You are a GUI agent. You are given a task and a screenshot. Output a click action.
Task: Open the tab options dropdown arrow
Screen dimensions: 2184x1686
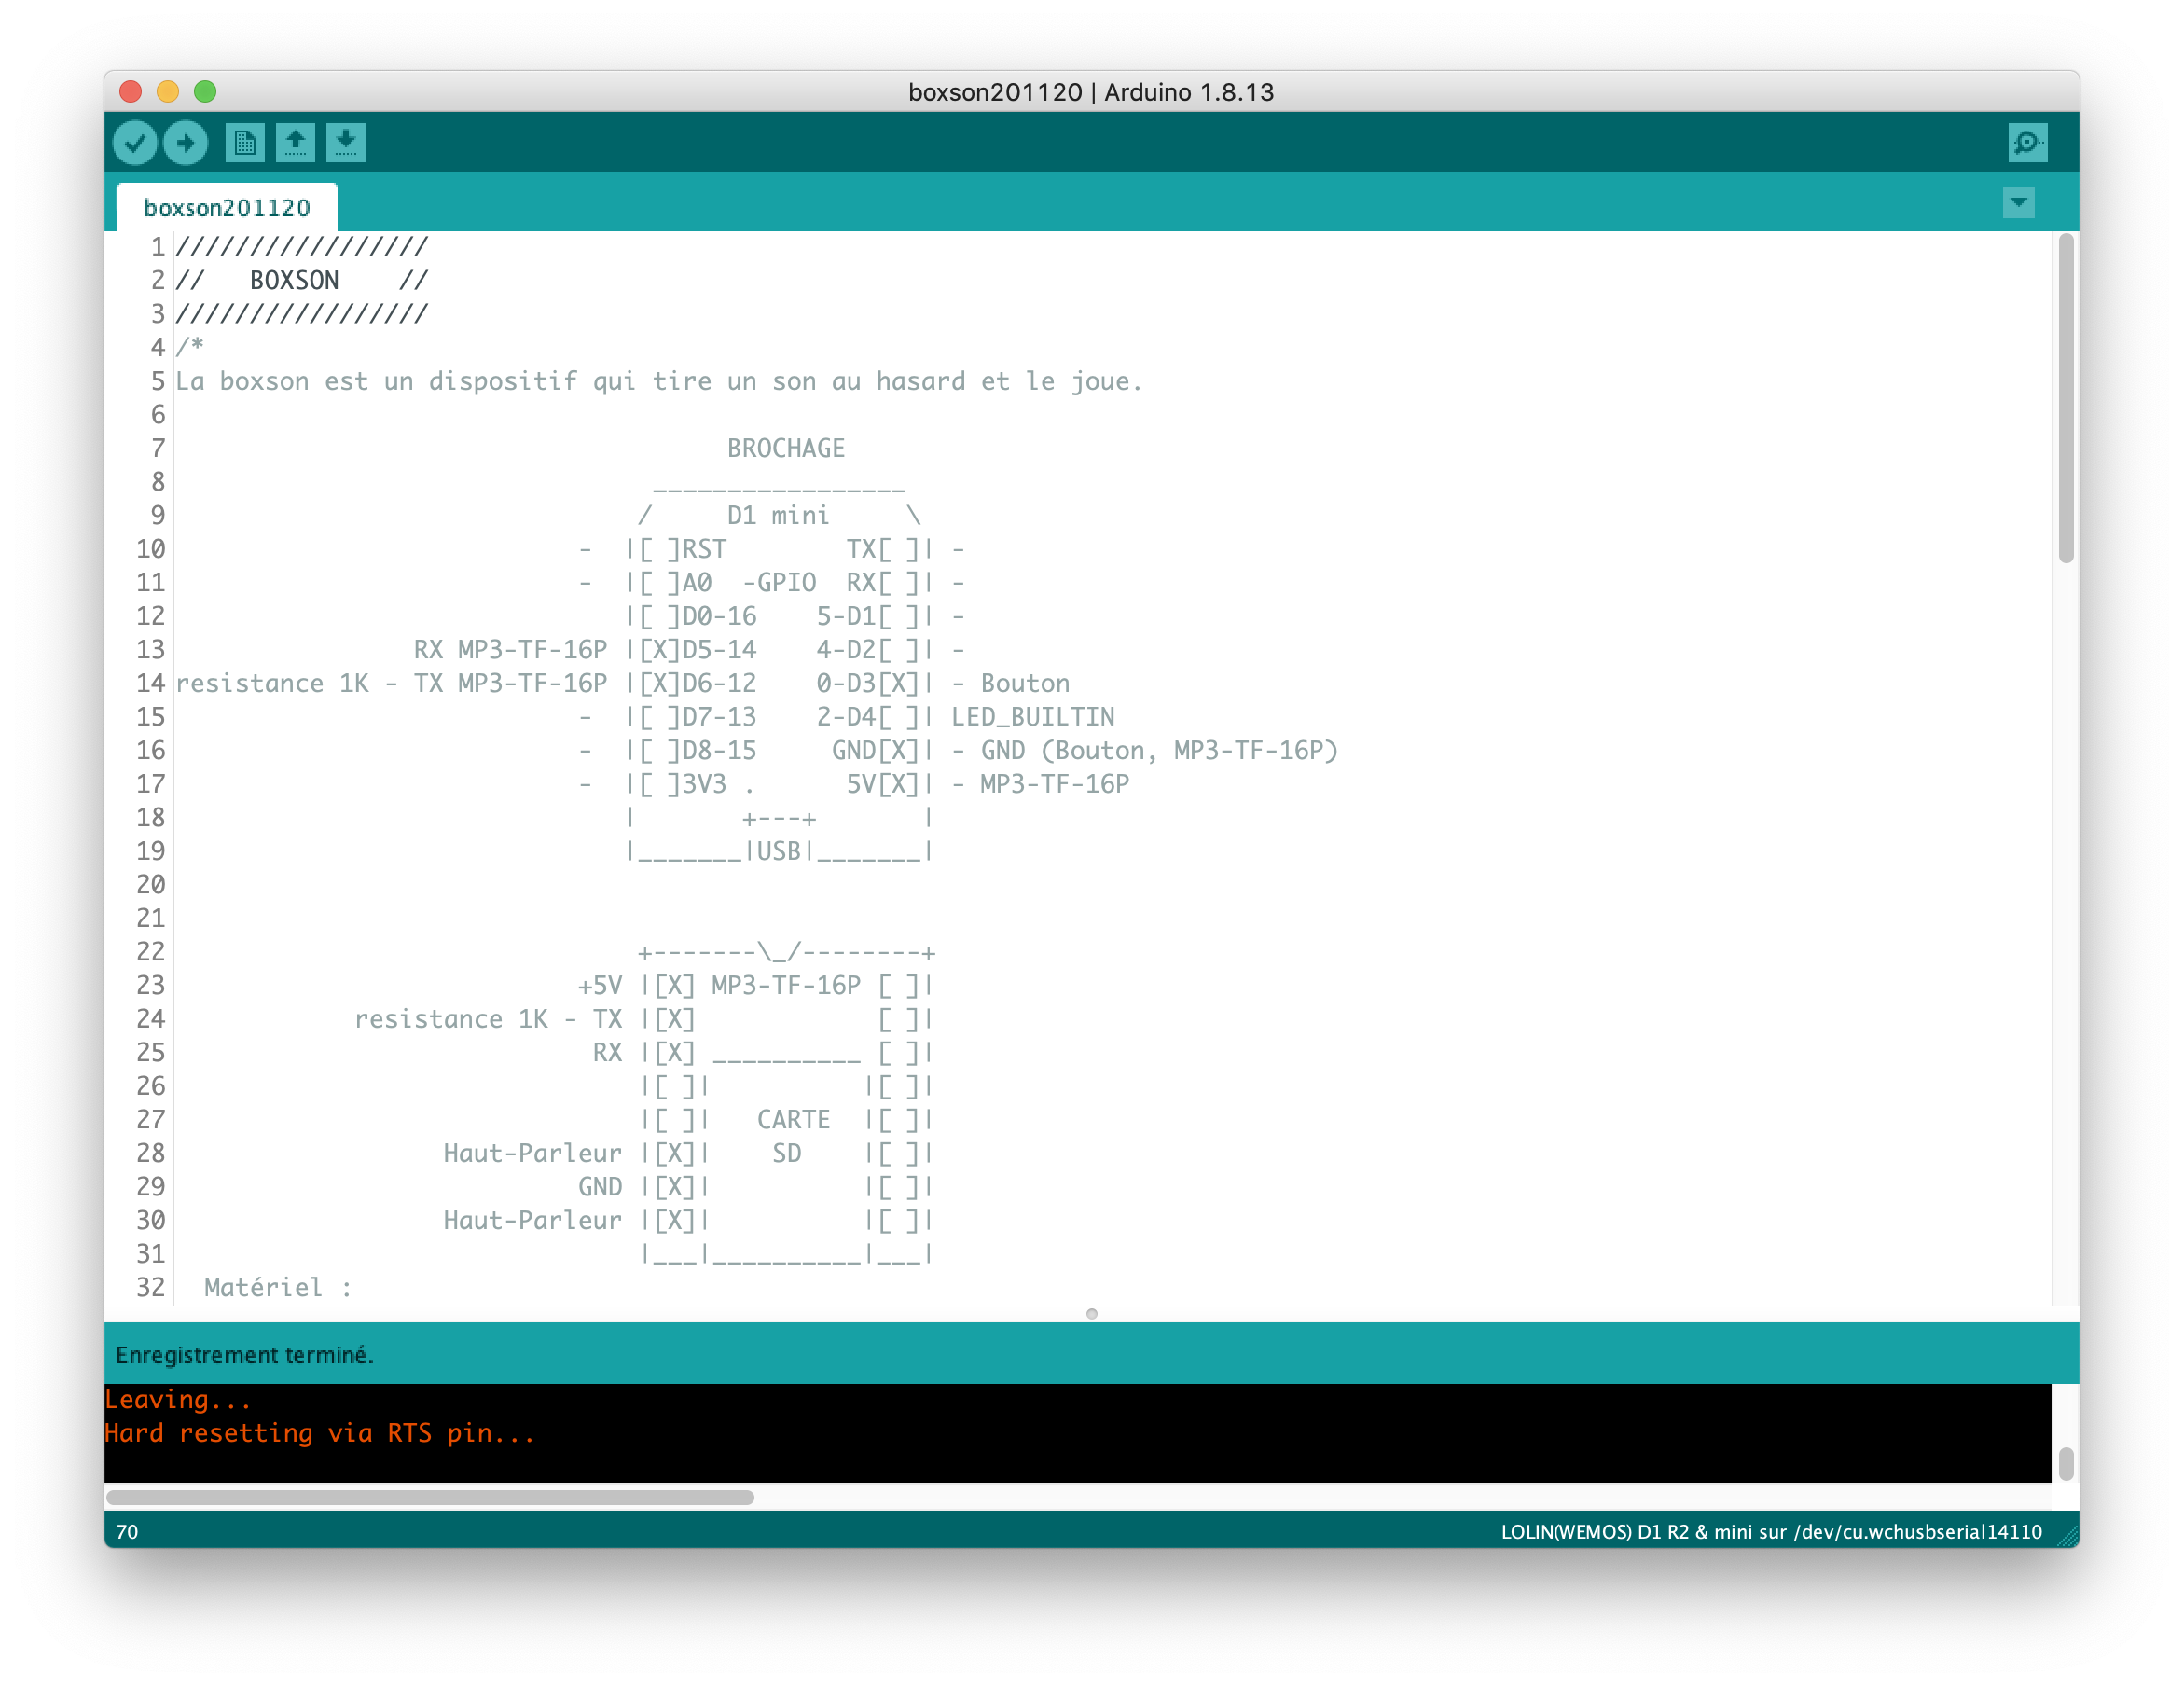coord(2018,203)
